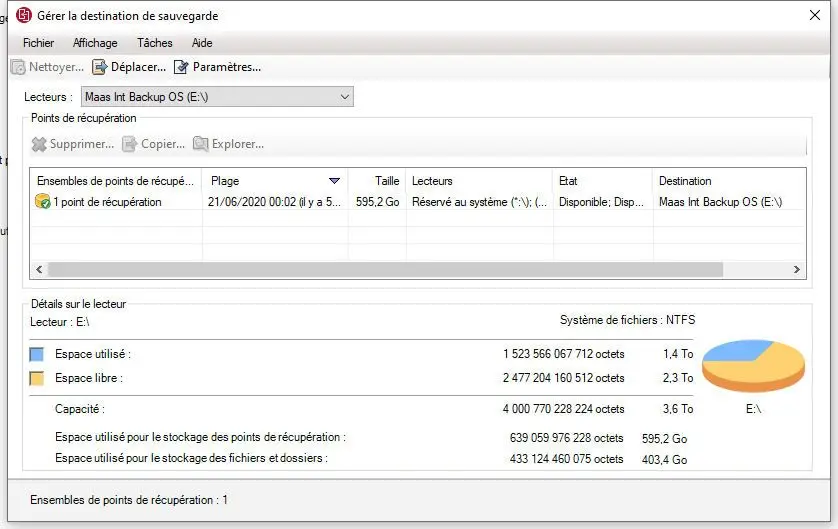Click the '433 124 460 075 octets' value
The height and width of the screenshot is (529, 838).
[x=567, y=459]
